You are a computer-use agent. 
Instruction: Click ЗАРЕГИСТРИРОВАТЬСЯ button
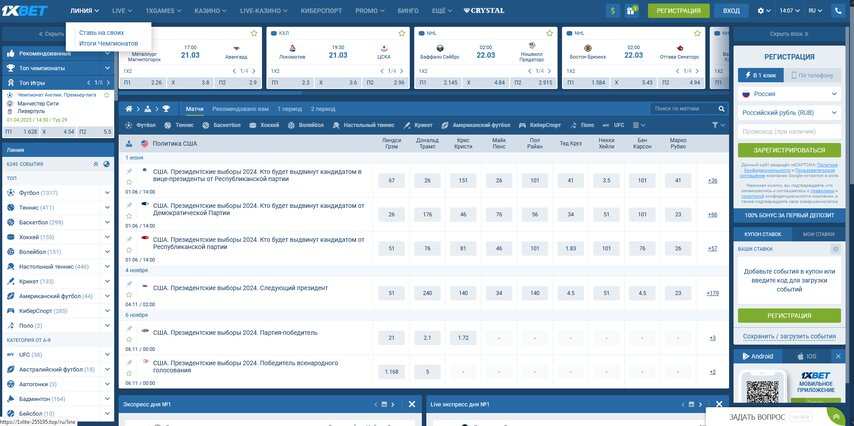click(x=789, y=150)
